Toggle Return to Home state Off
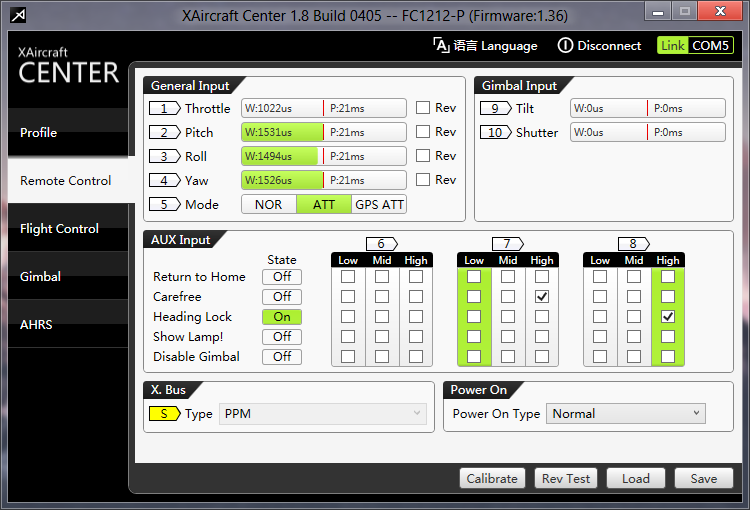The width and height of the screenshot is (750, 510). coord(282,277)
